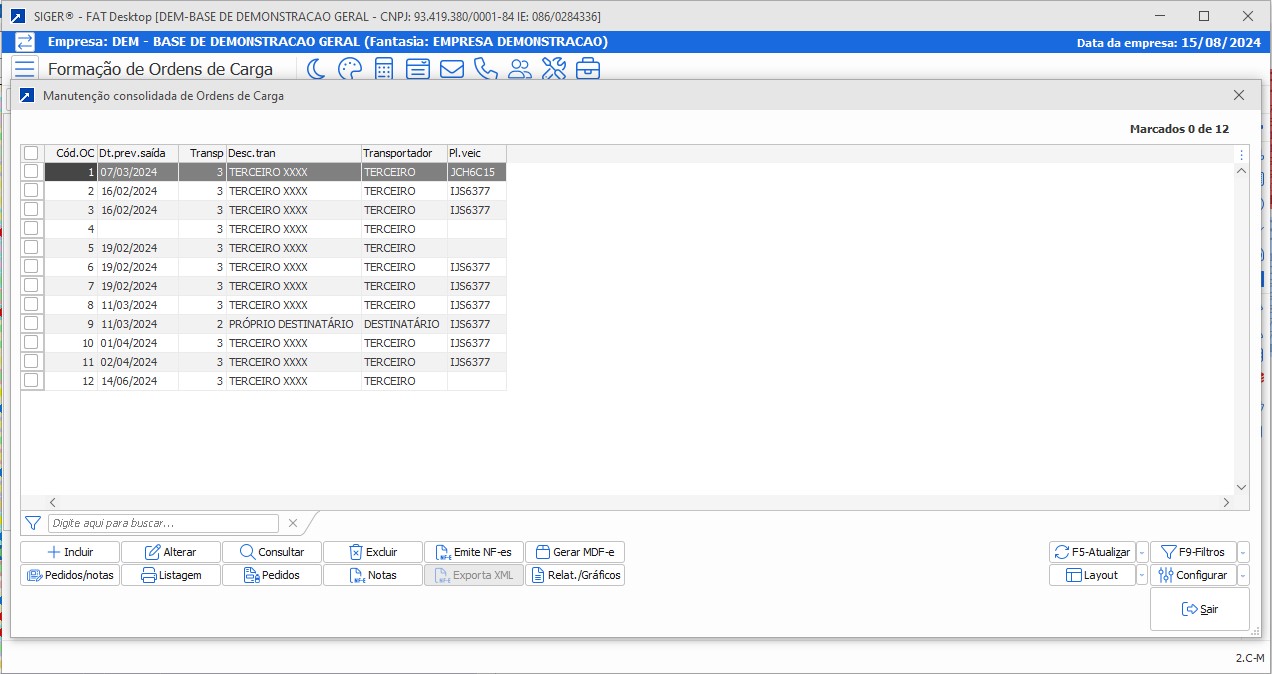Launch the calculator icon in toolbar
The image size is (1272, 674).
[x=383, y=69]
